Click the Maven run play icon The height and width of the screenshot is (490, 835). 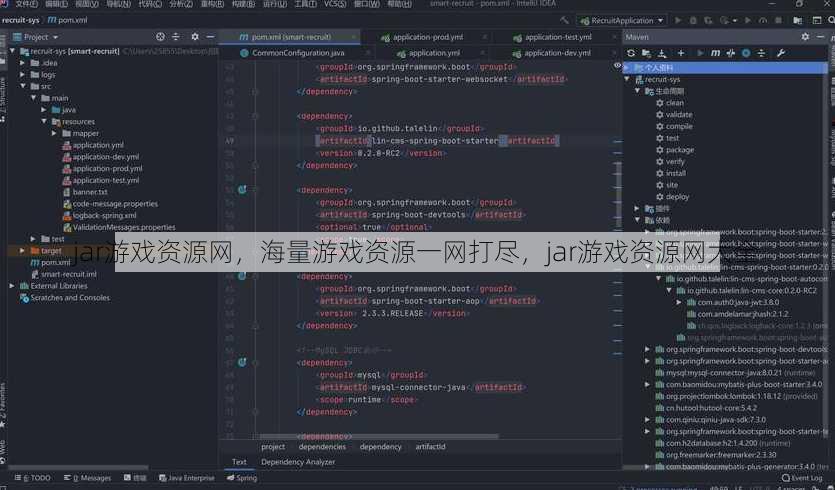click(700, 53)
